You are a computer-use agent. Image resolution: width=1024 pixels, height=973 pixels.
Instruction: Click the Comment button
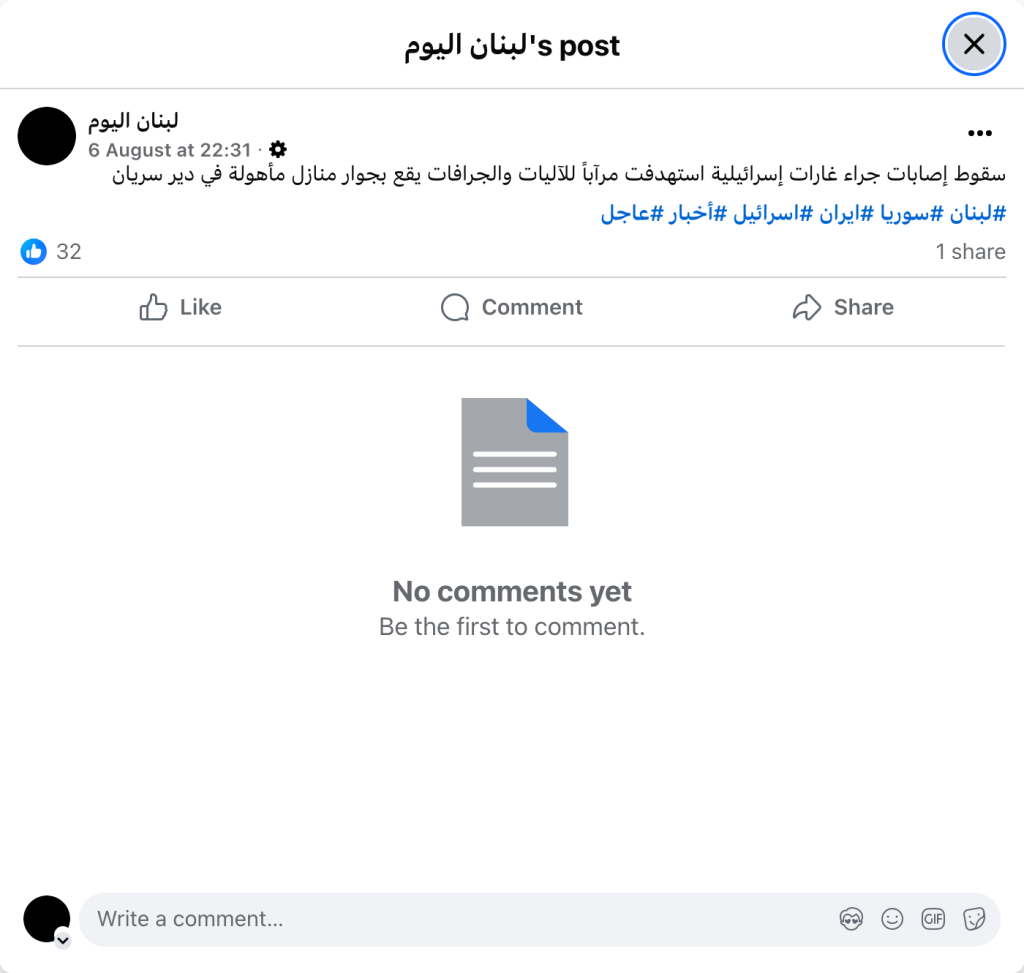click(x=511, y=307)
